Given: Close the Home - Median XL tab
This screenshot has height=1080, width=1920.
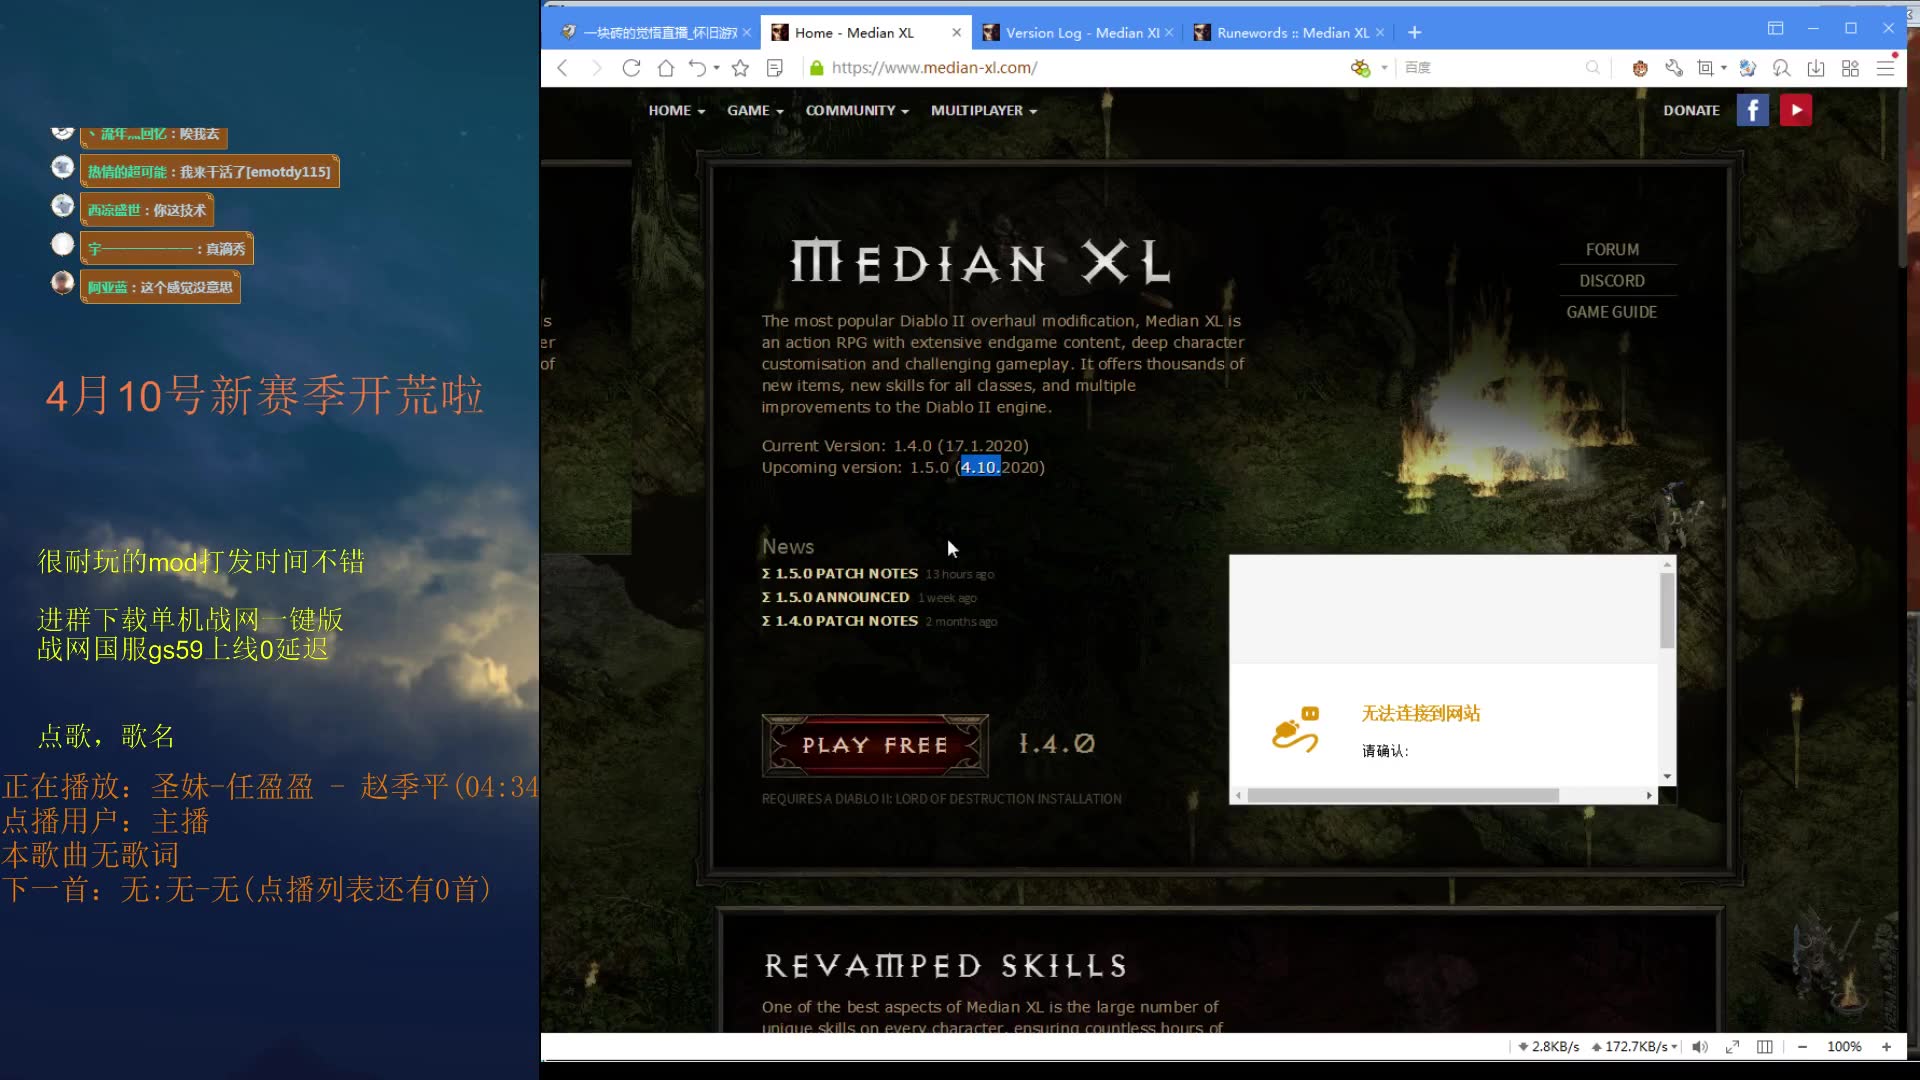Looking at the screenshot, I should tap(957, 33).
